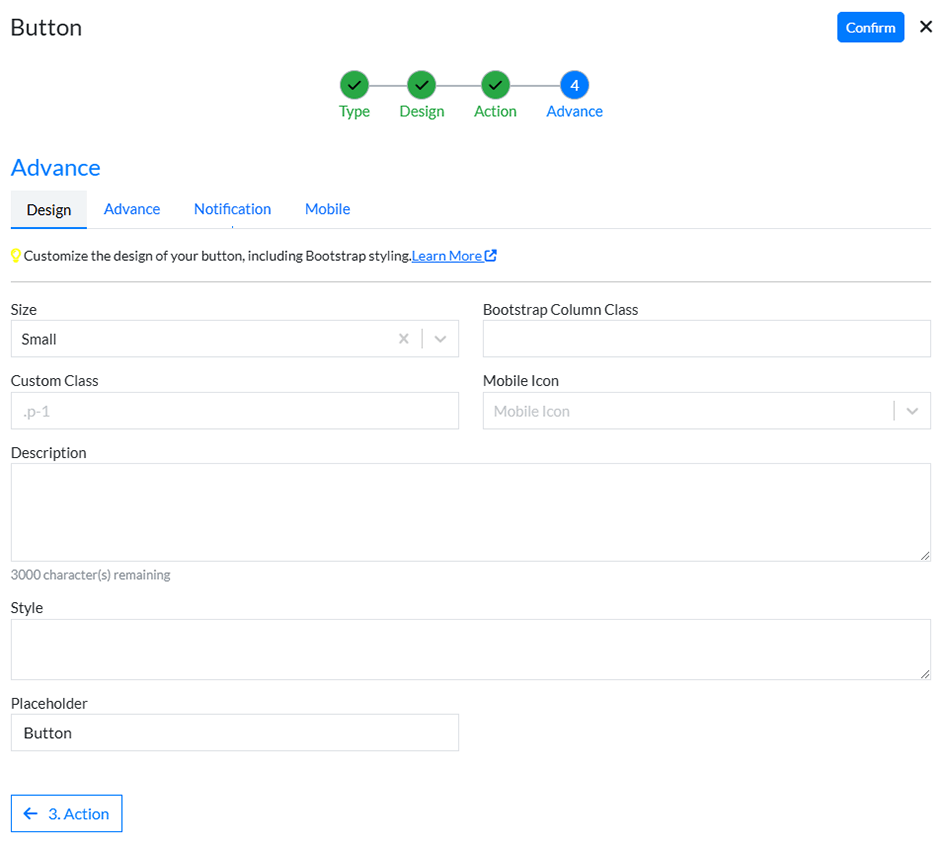The width and height of the screenshot is (942, 847).
Task: Switch to the Mobile tab
Action: point(327,209)
